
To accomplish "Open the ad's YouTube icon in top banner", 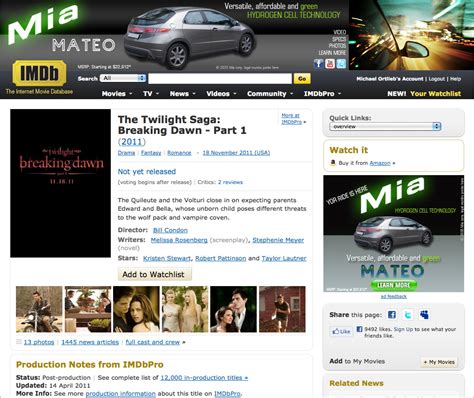I will (x=330, y=63).
